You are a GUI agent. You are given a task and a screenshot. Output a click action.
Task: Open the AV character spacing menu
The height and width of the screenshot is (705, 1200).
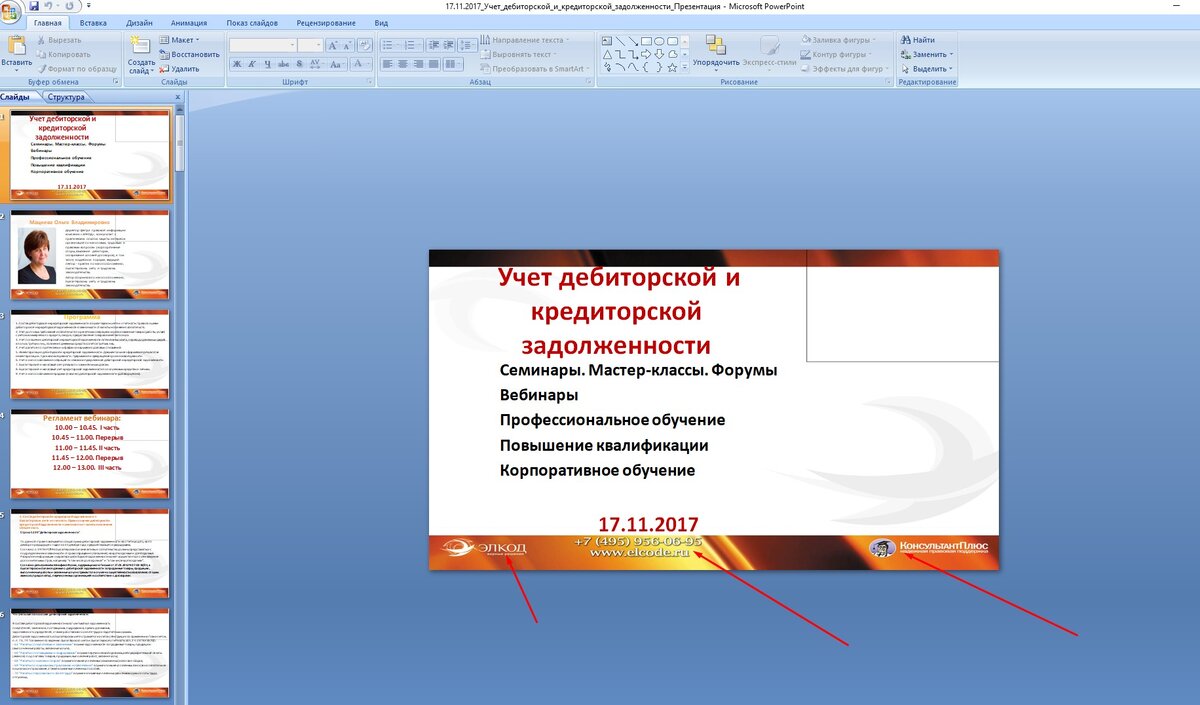315,64
